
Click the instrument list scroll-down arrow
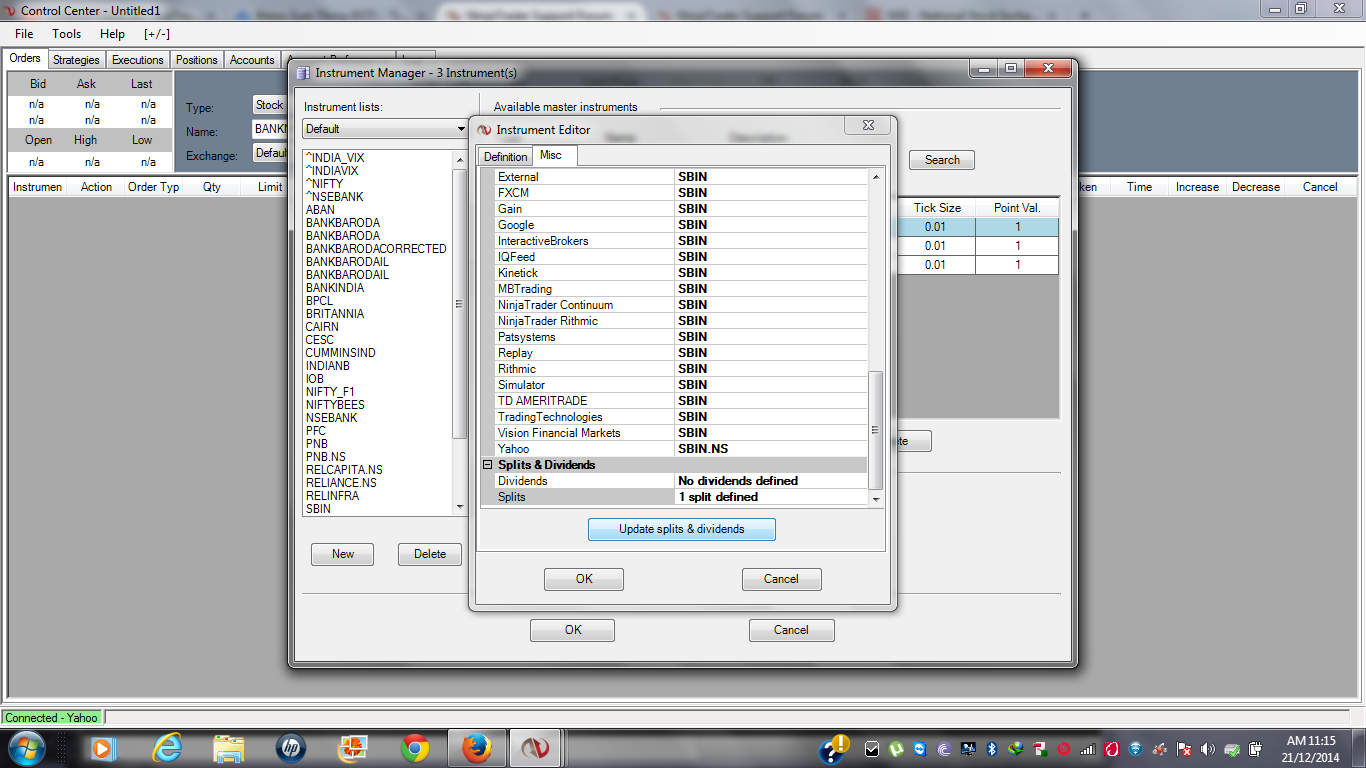pos(460,507)
